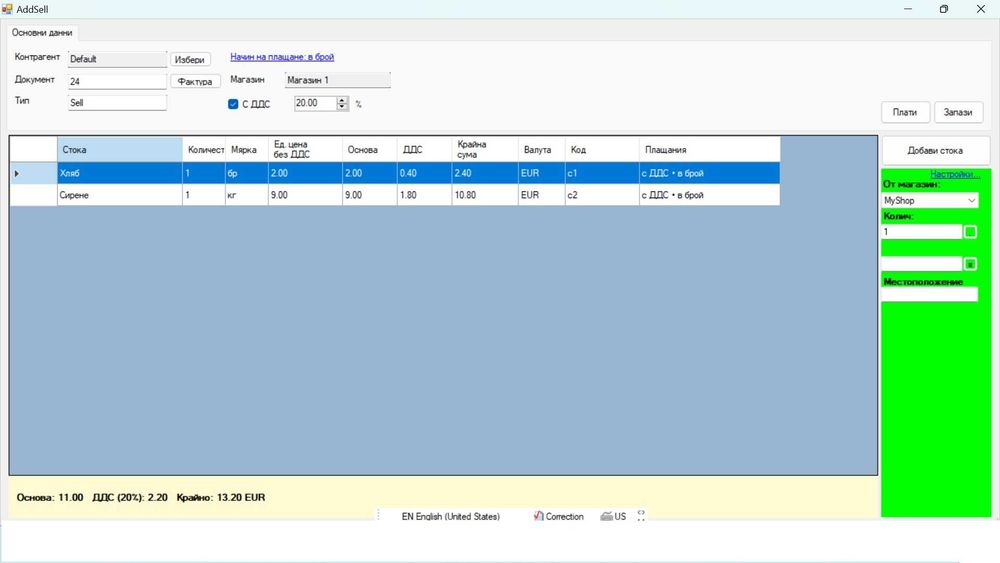This screenshot has width=1000, height=563.
Task: Open the Начин на плащане: в брой link
Action: (x=282, y=57)
